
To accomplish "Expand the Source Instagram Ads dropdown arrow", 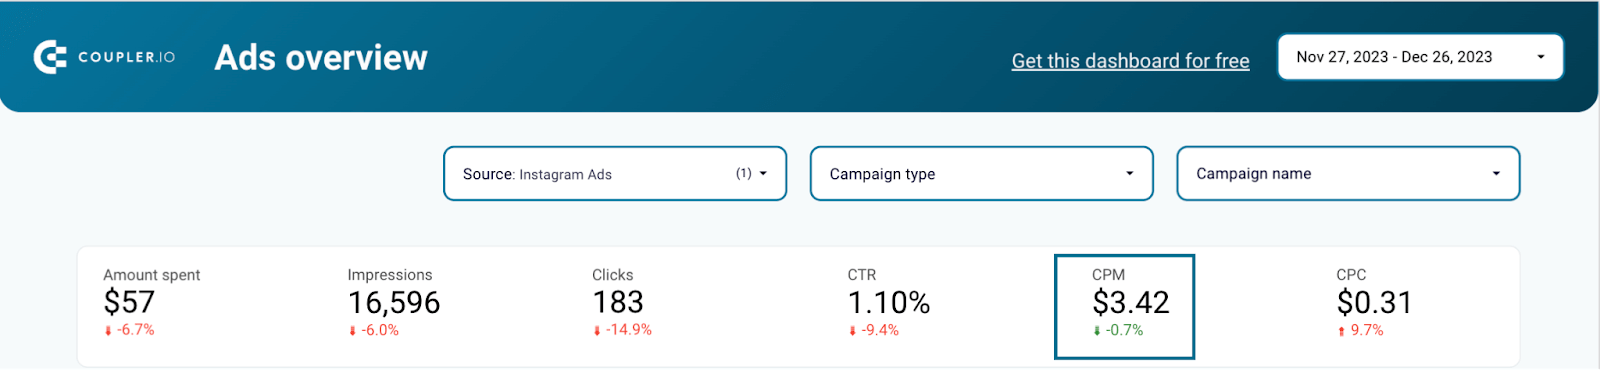I will [x=763, y=173].
